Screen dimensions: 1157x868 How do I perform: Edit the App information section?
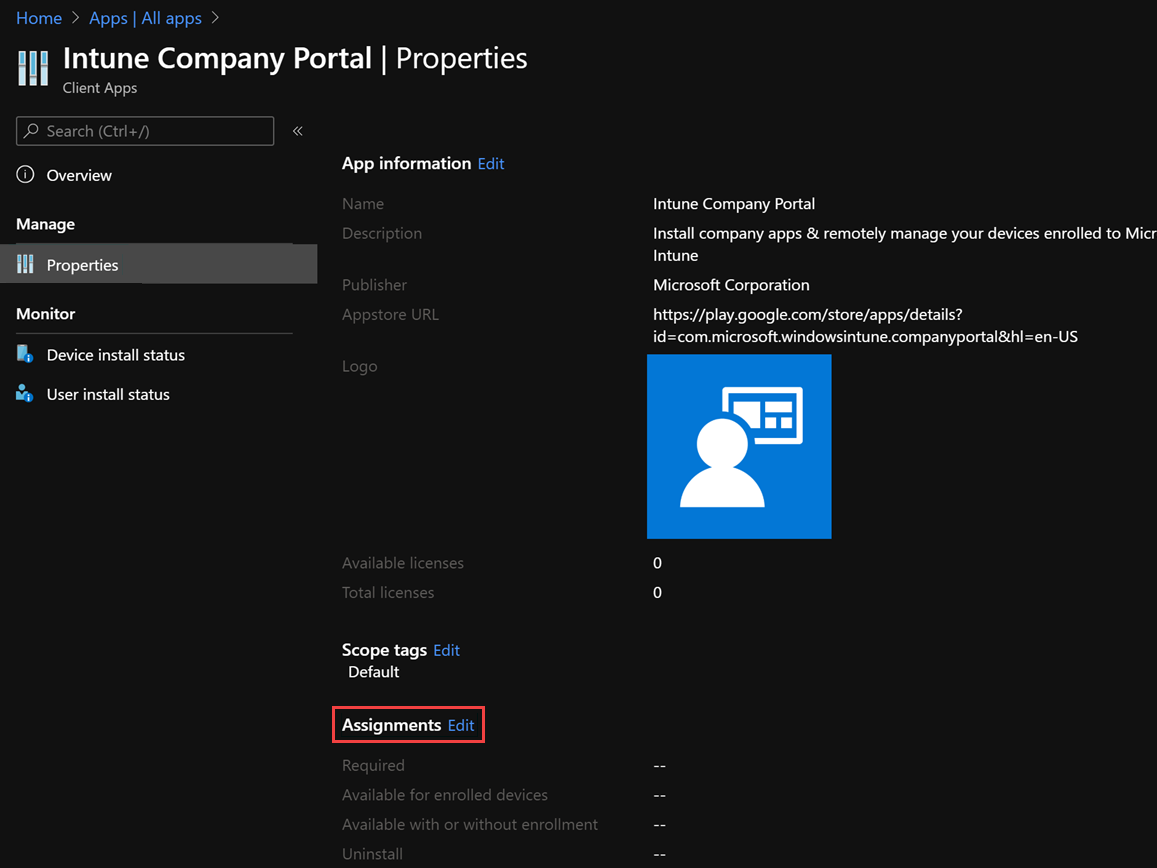pos(491,164)
